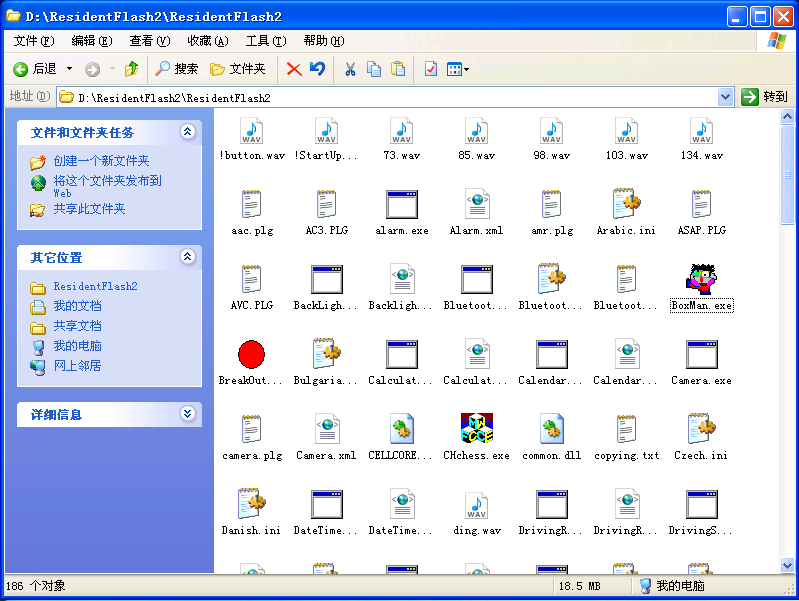Open the Favorites (收藏) menu
799x601 pixels.
pyautogui.click(x=208, y=41)
